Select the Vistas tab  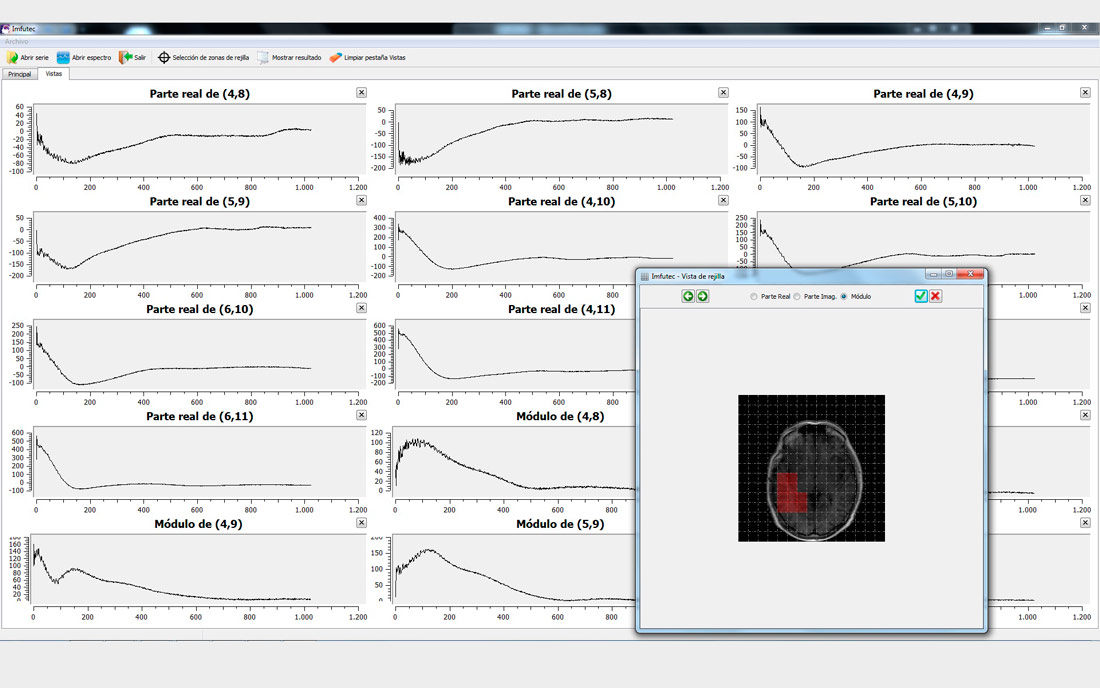[54, 74]
